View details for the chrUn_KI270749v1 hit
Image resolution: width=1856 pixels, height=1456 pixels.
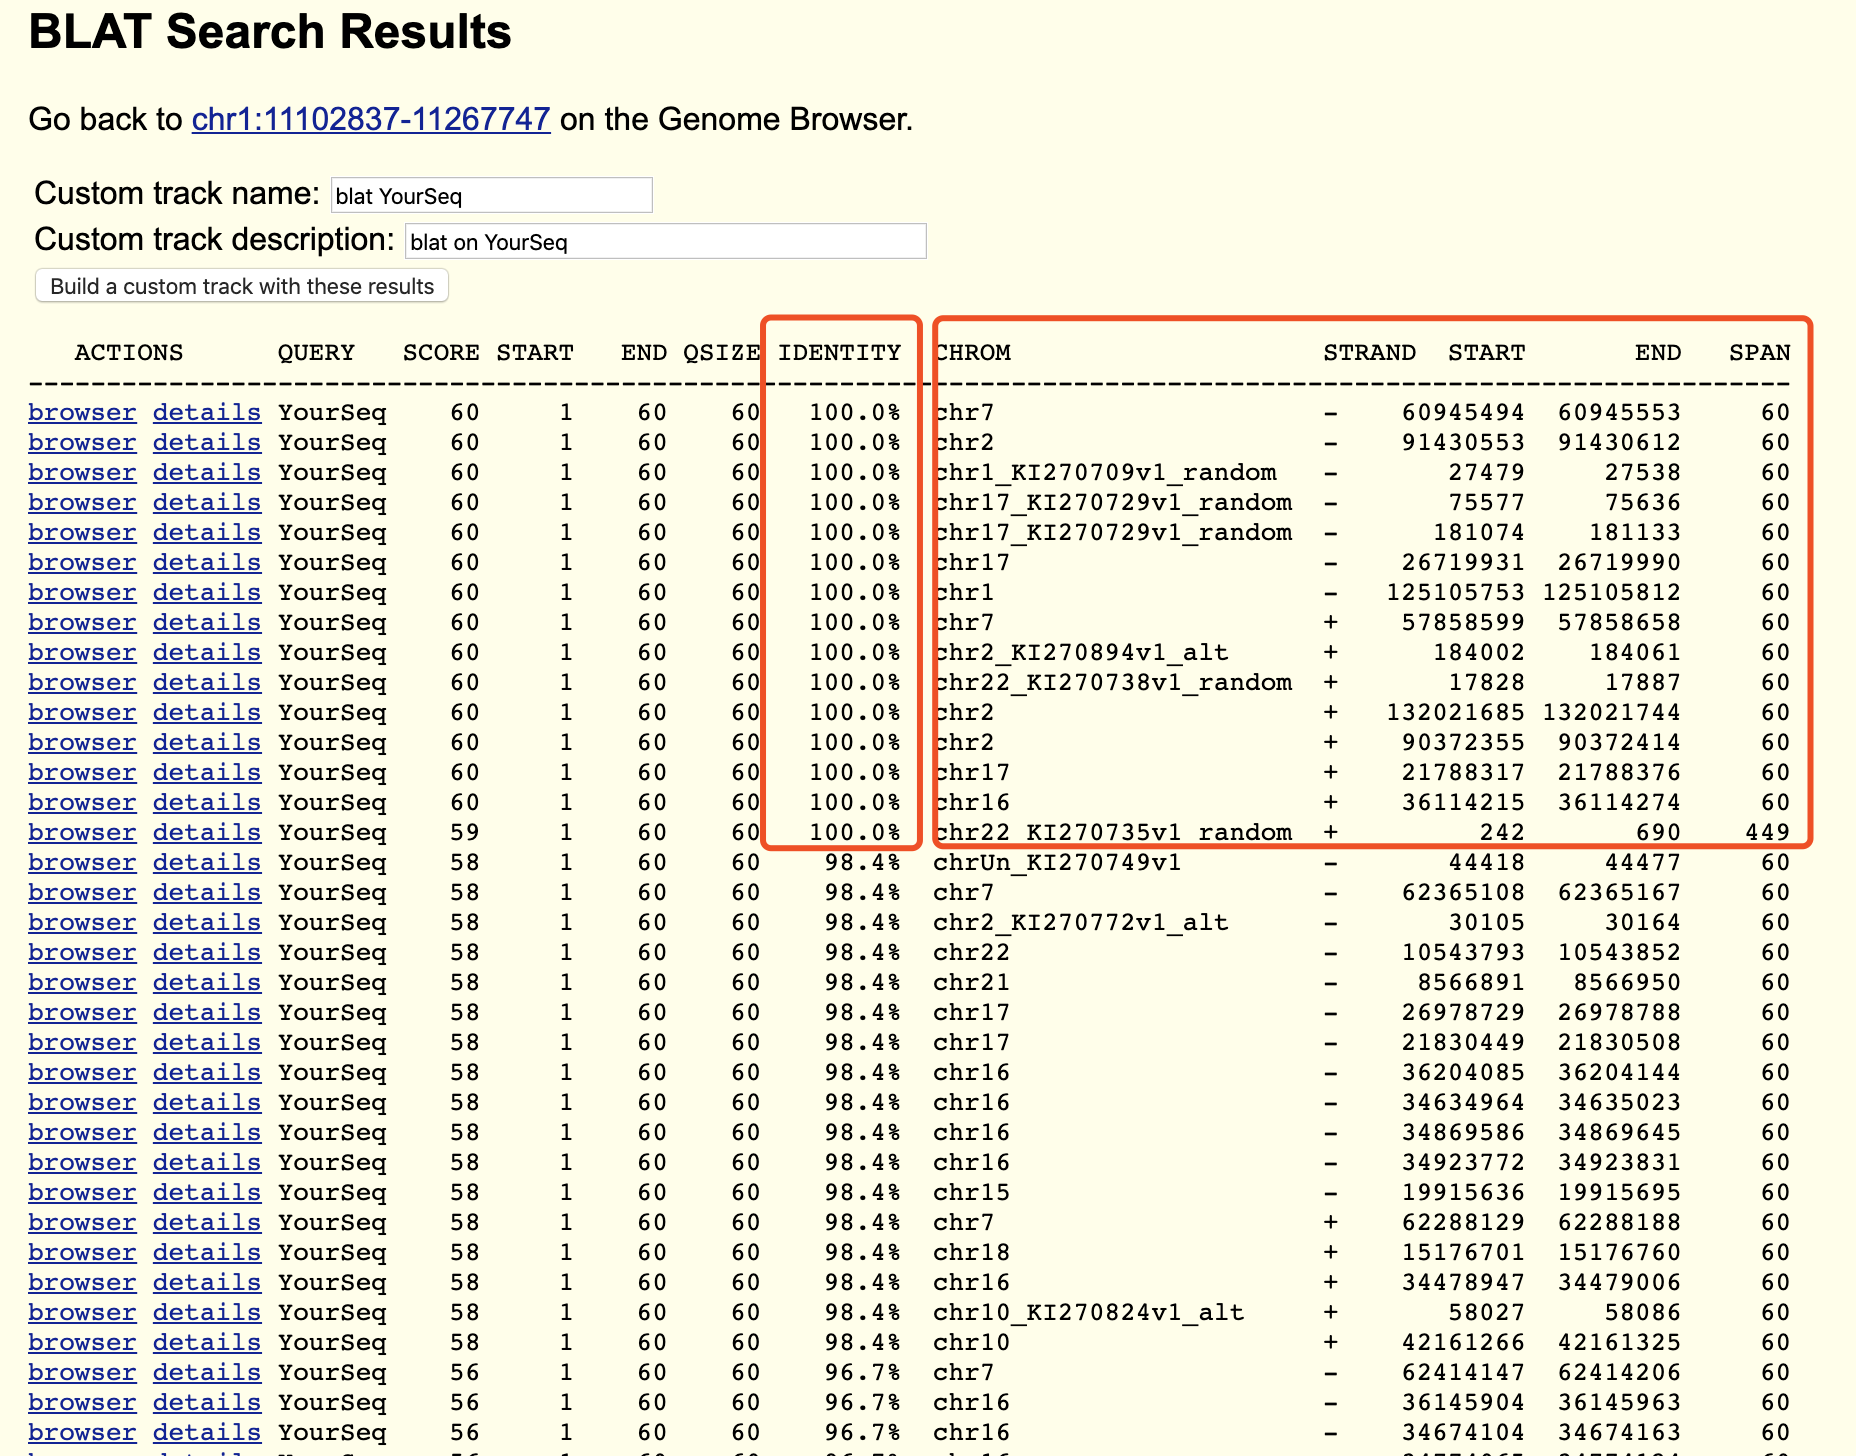pos(206,862)
